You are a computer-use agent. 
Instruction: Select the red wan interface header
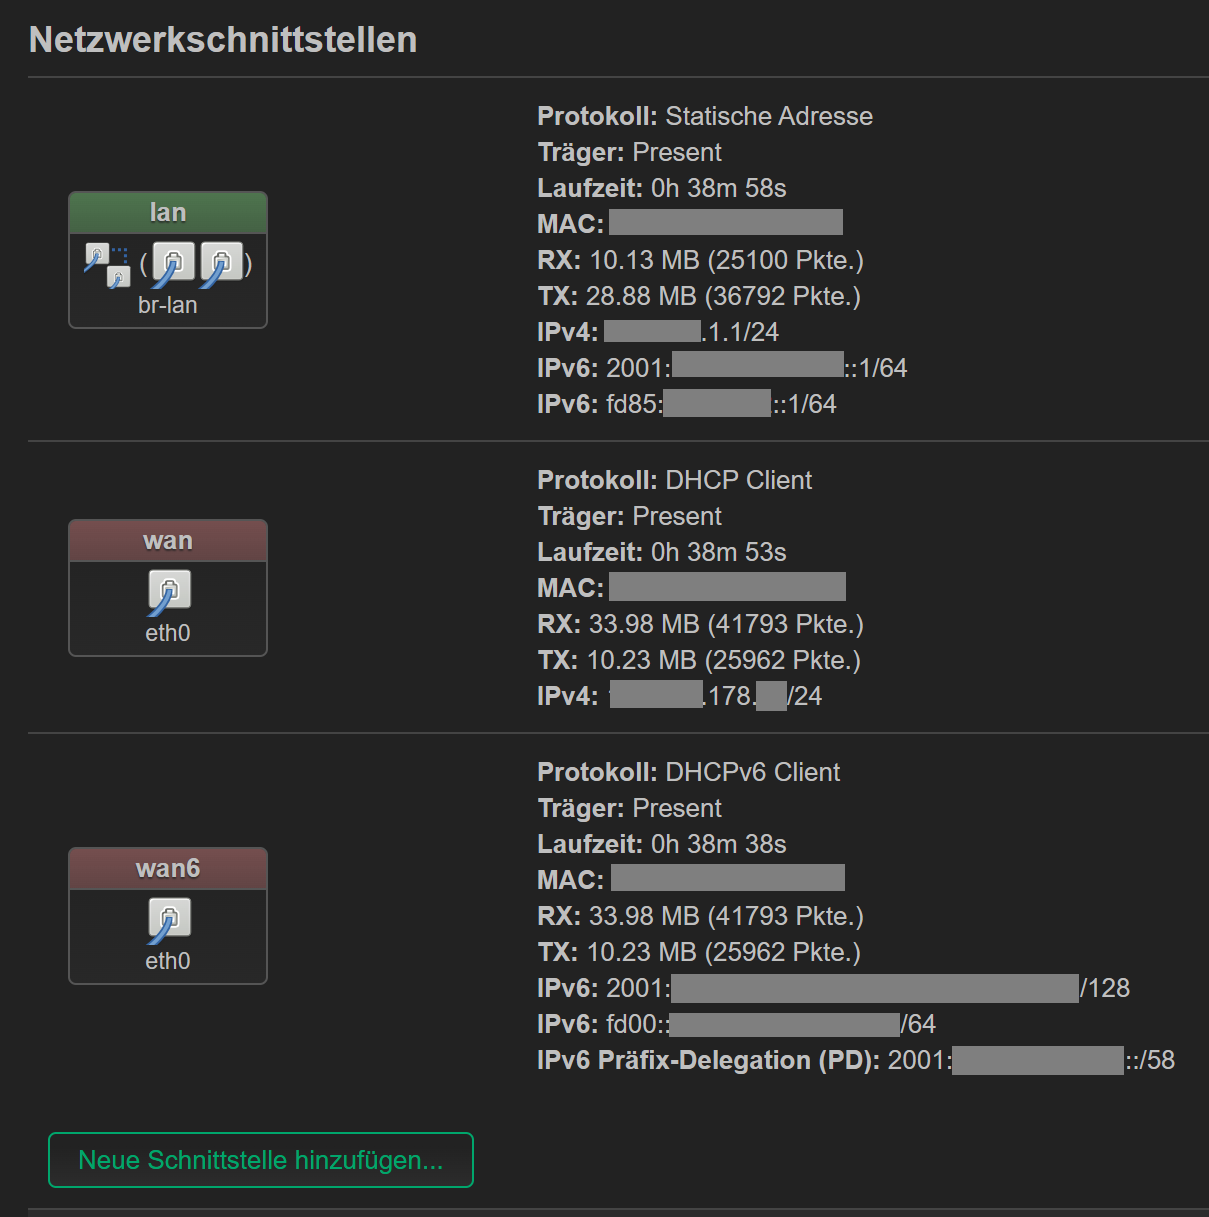pyautogui.click(x=168, y=541)
